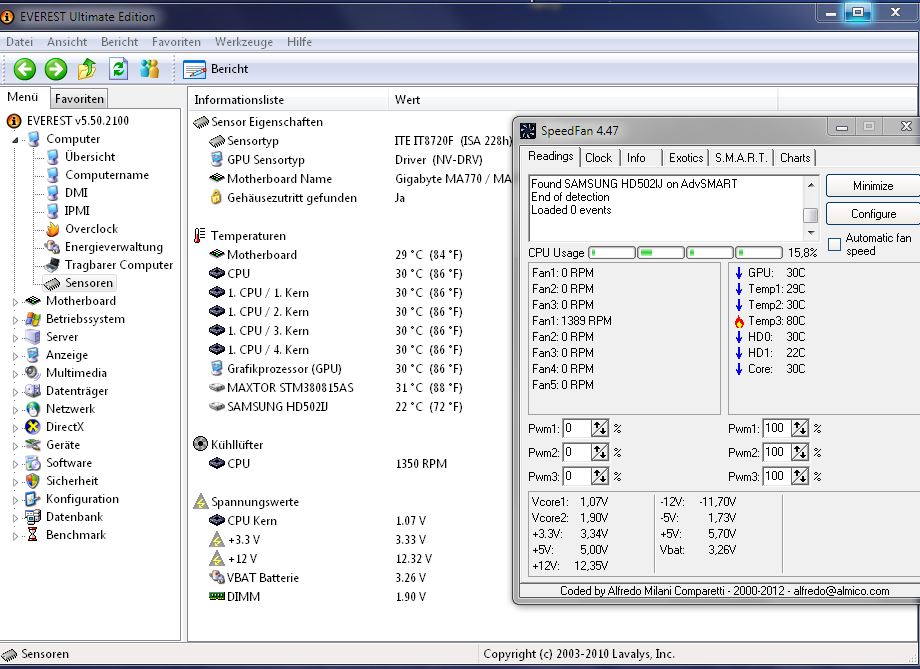Screen dimensions: 920x669
Task: Click the Geräte devices icon
Action: [x=33, y=445]
